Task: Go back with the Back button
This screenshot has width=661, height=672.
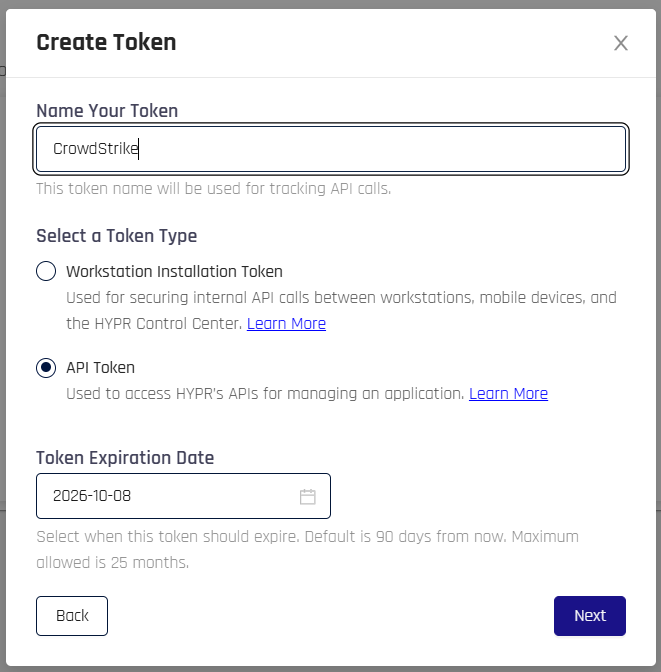Action: pos(72,616)
